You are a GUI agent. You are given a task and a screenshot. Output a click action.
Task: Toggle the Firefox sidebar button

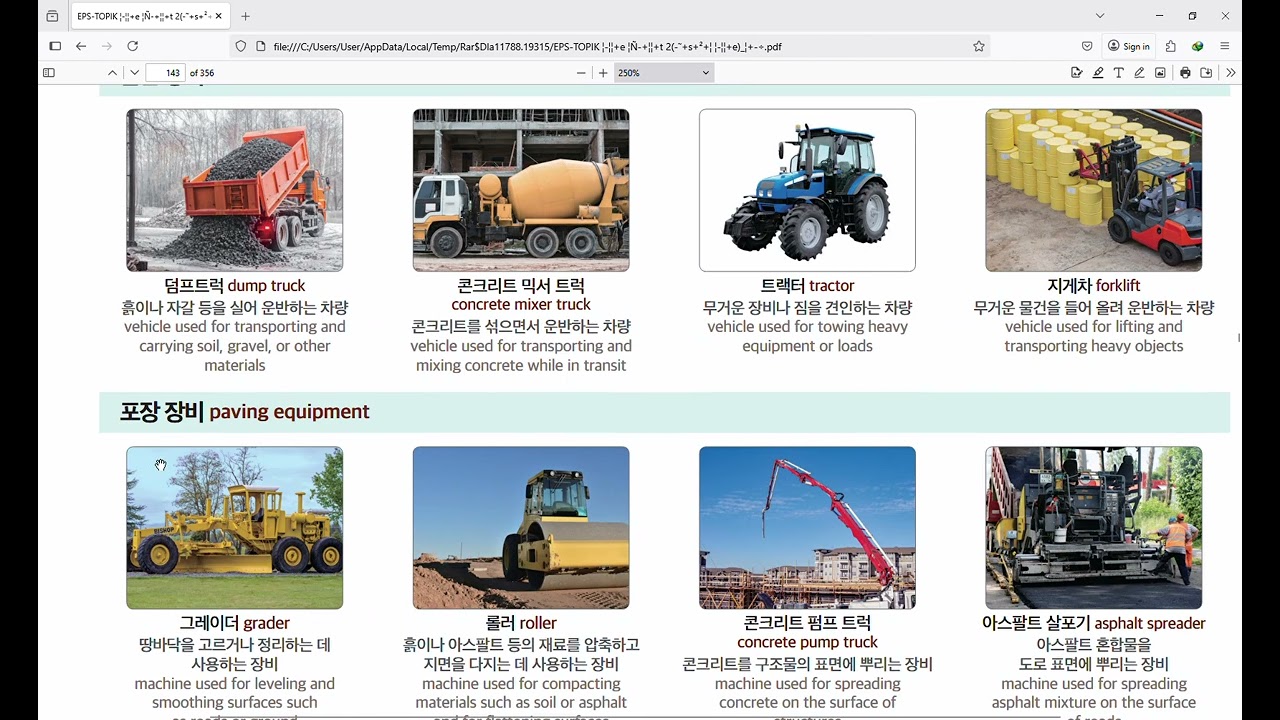pos(55,46)
